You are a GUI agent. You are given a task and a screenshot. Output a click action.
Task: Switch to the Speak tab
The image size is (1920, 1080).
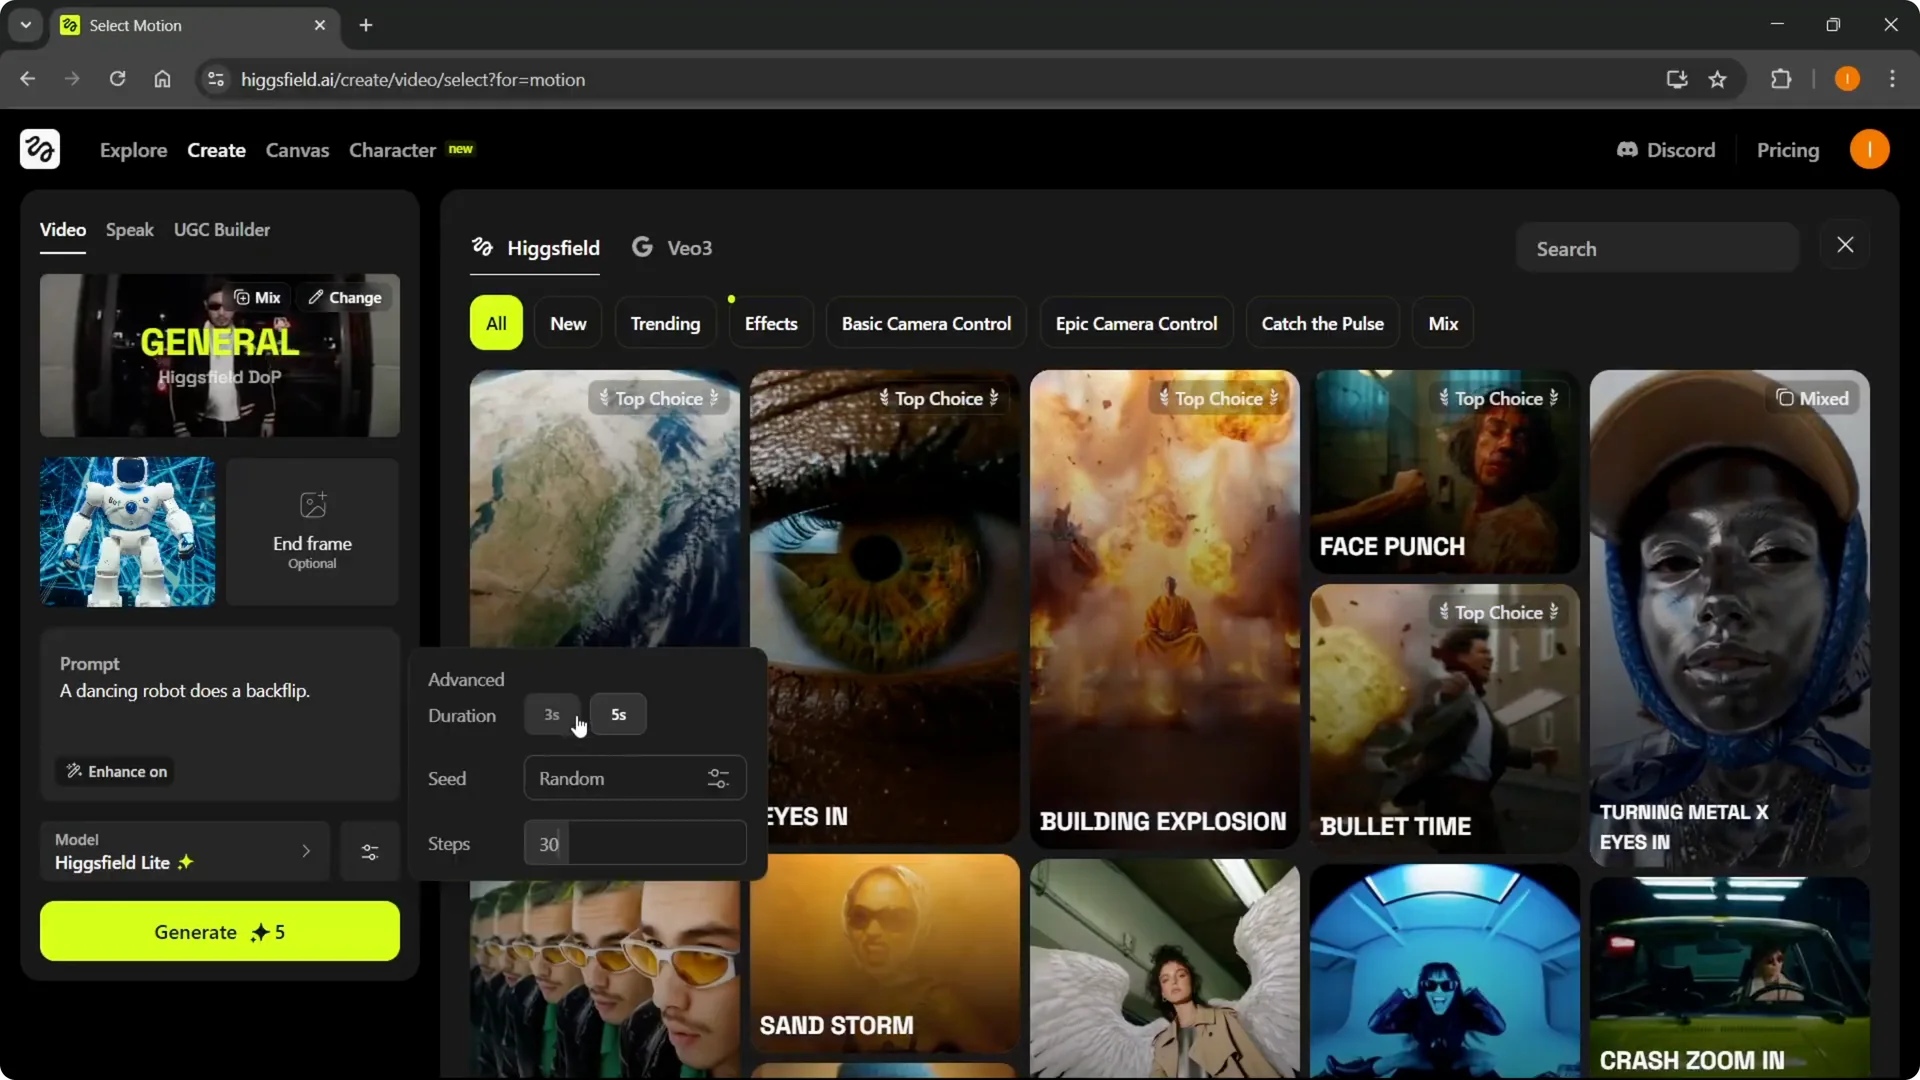pos(130,229)
